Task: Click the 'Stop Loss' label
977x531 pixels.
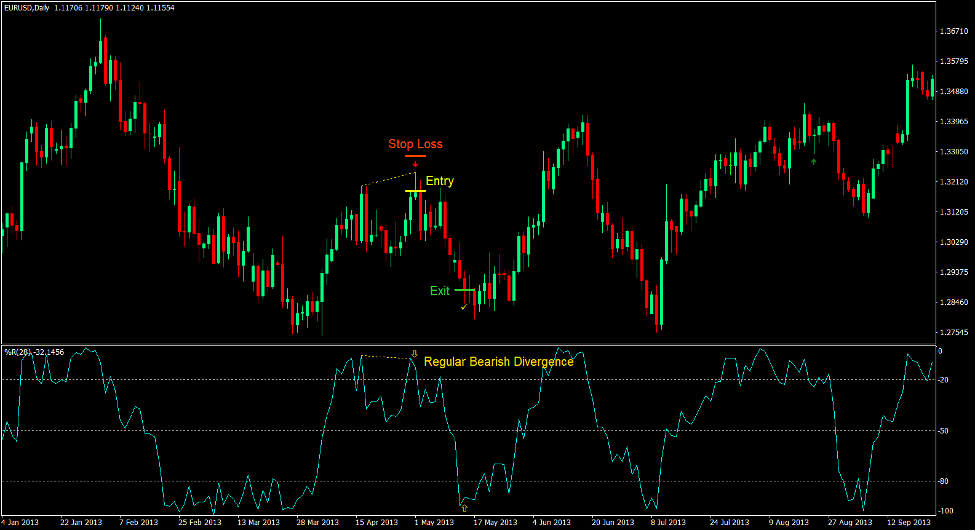Action: click(x=416, y=144)
